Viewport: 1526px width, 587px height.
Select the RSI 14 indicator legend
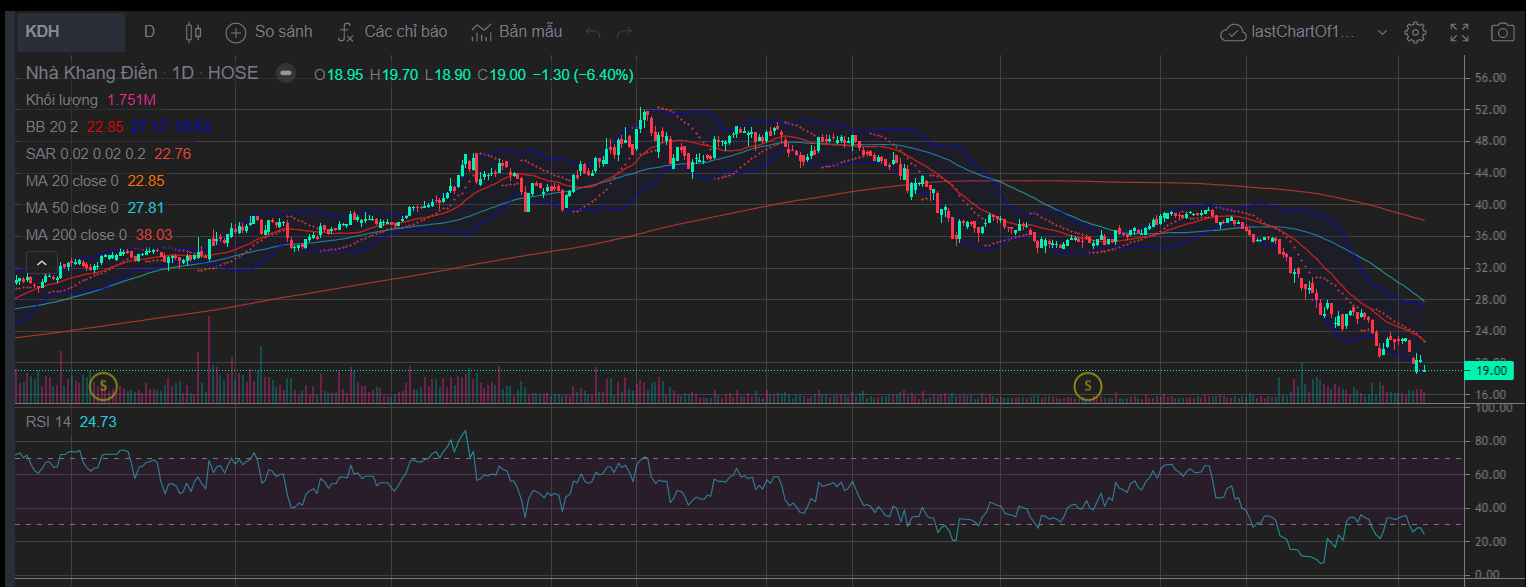pos(48,422)
